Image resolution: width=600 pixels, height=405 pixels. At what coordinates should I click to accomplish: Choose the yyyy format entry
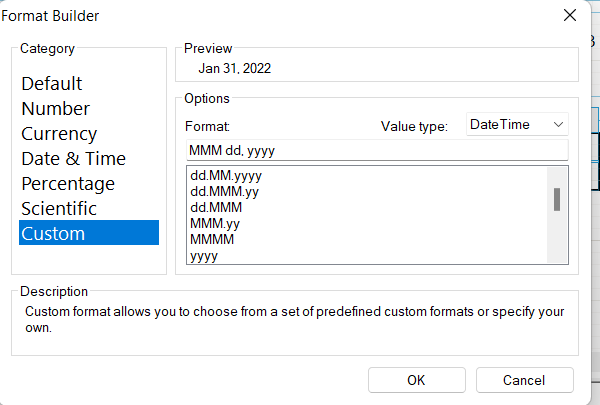(204, 256)
